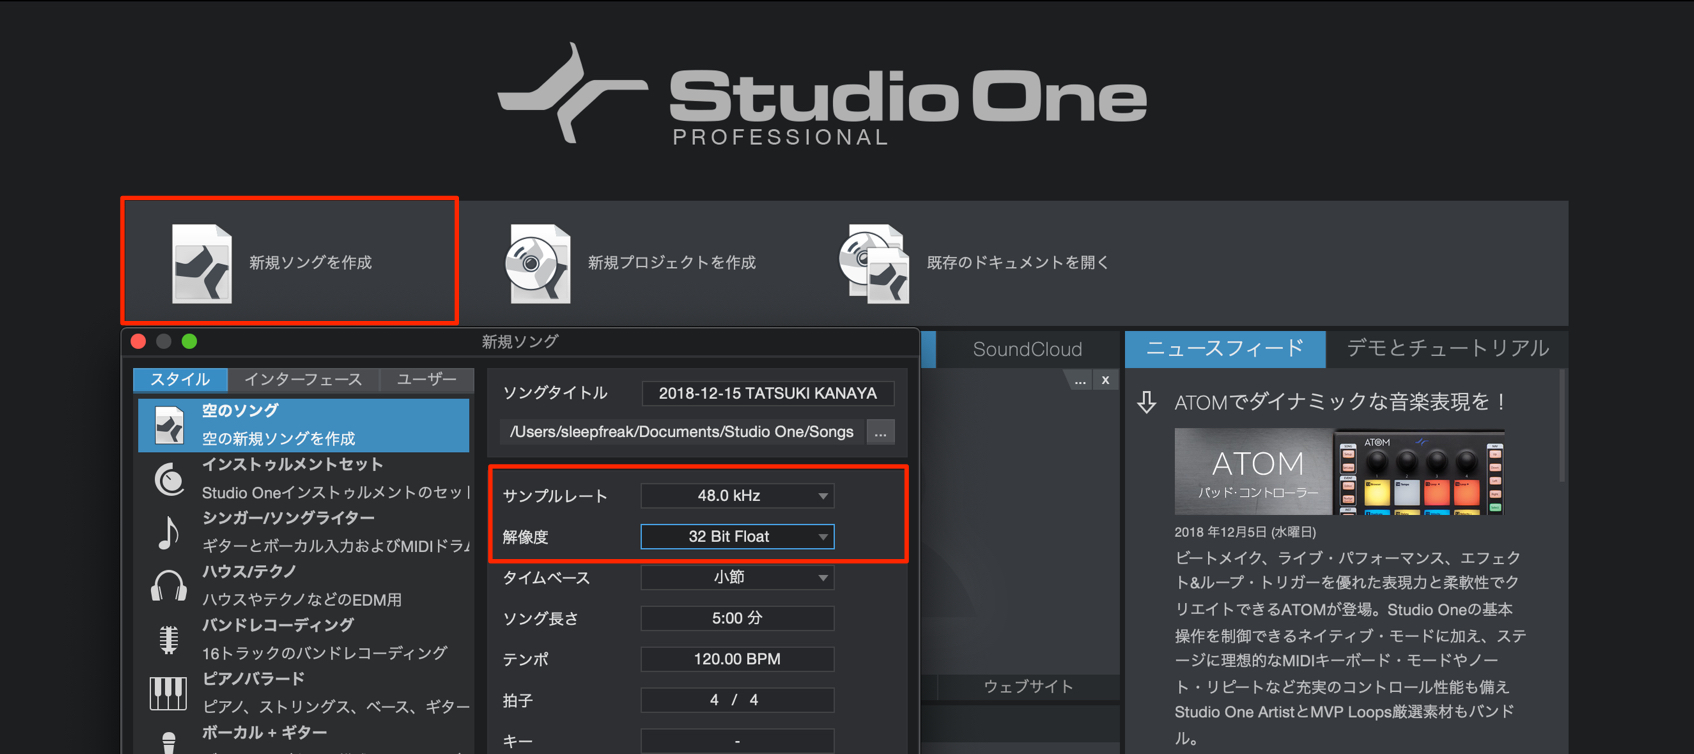1694x754 pixels.
Task: Click the ハウスやテクノなどのEDM用 description
Action: [x=302, y=600]
